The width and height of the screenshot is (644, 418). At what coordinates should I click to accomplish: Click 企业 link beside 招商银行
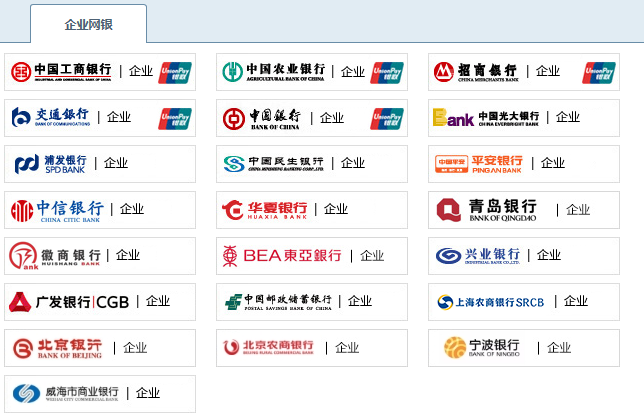pyautogui.click(x=548, y=71)
